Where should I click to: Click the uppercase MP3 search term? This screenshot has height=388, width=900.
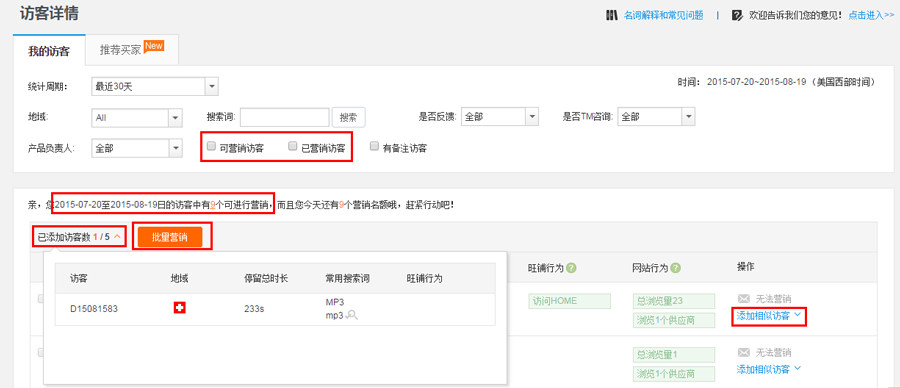[335, 302]
